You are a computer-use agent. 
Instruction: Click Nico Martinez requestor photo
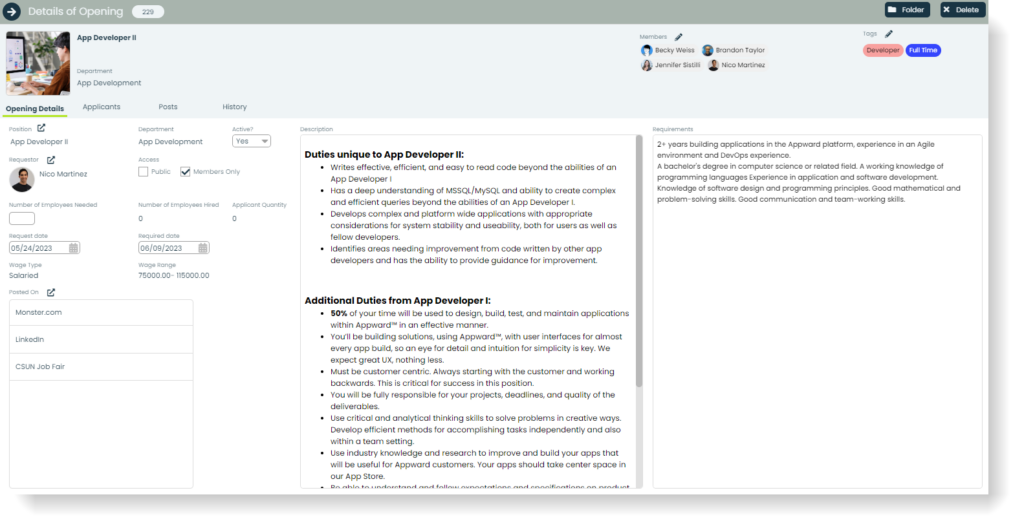22,179
